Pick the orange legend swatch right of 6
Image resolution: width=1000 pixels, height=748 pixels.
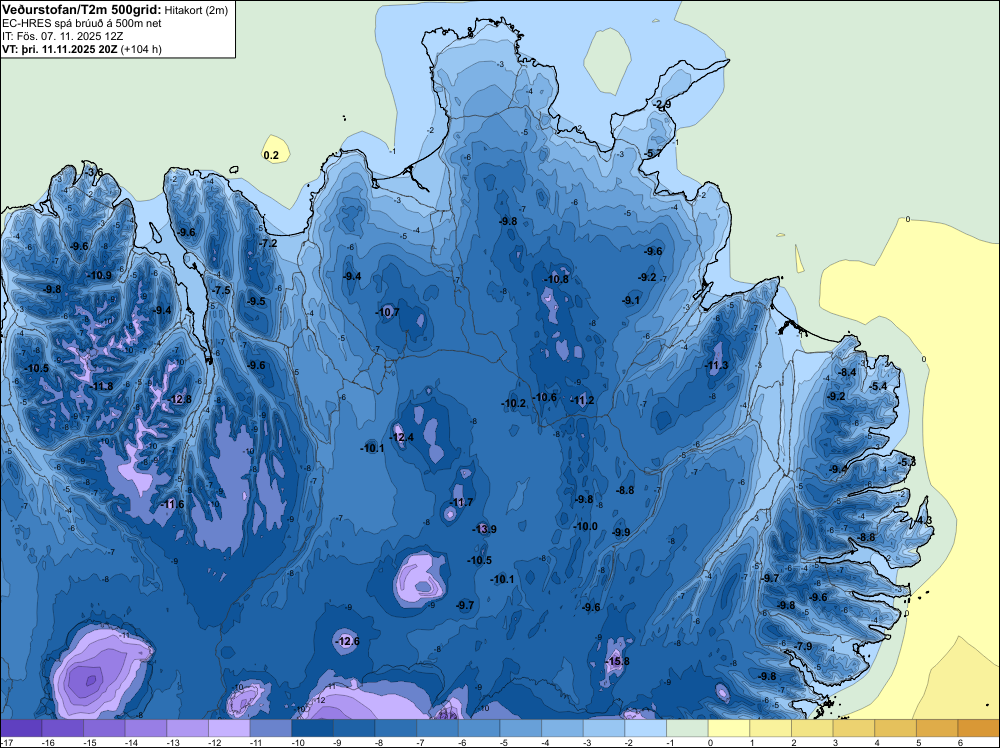(x=978, y=728)
